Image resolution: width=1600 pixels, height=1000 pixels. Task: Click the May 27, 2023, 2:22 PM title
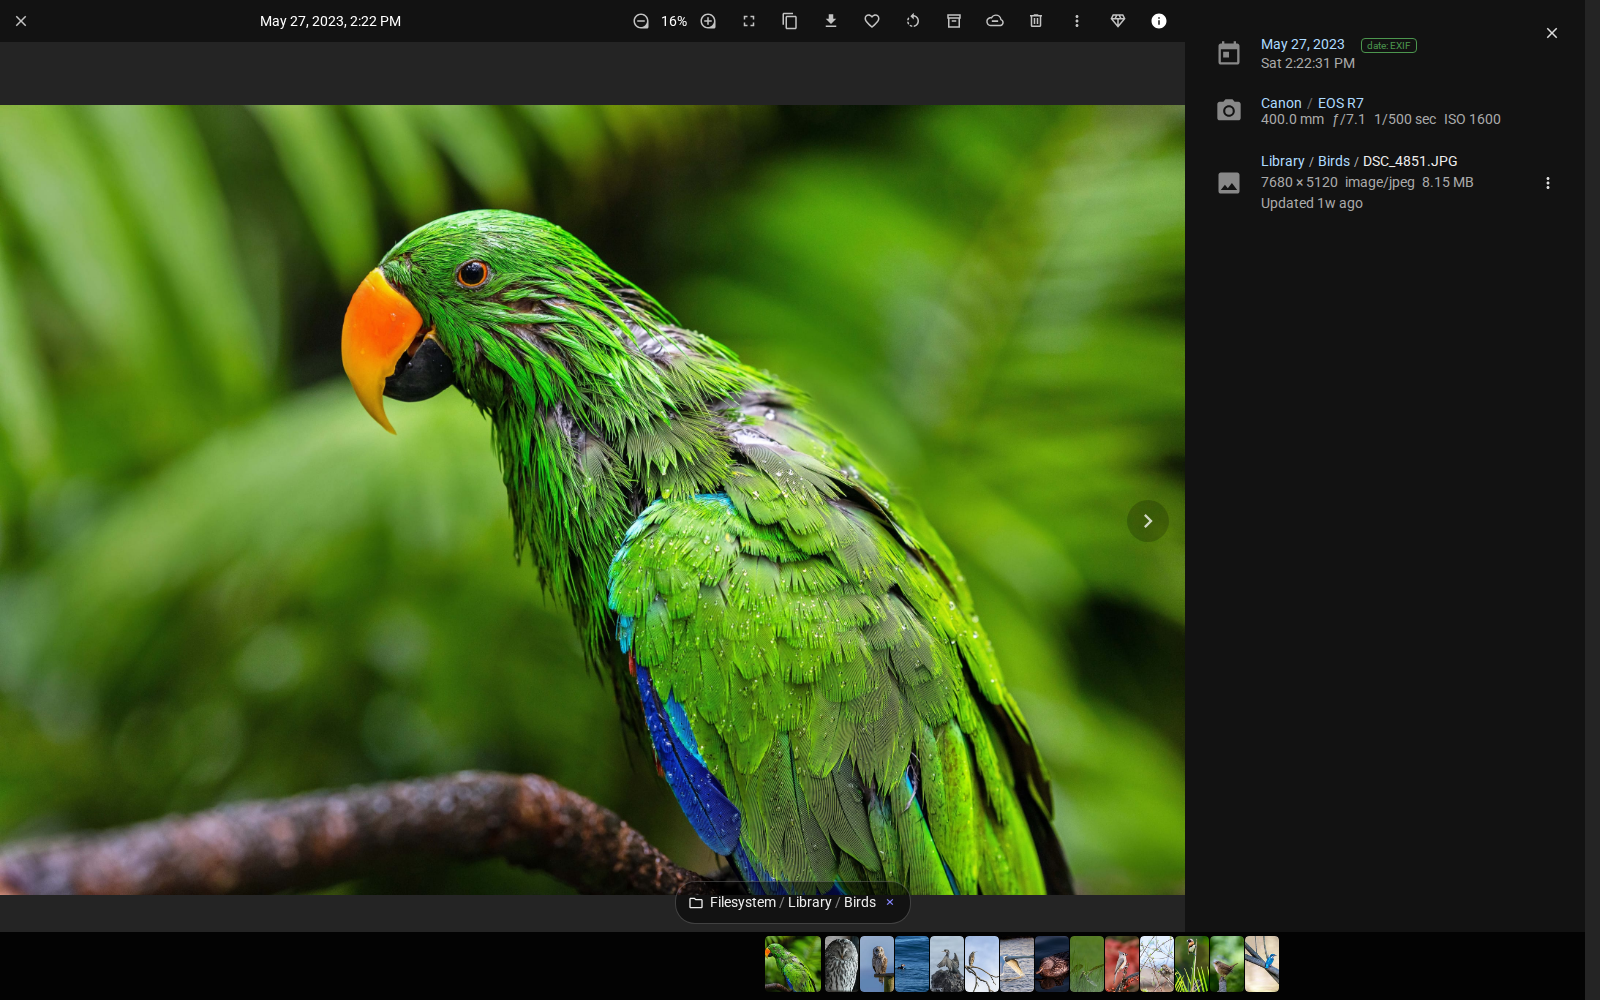(x=330, y=21)
